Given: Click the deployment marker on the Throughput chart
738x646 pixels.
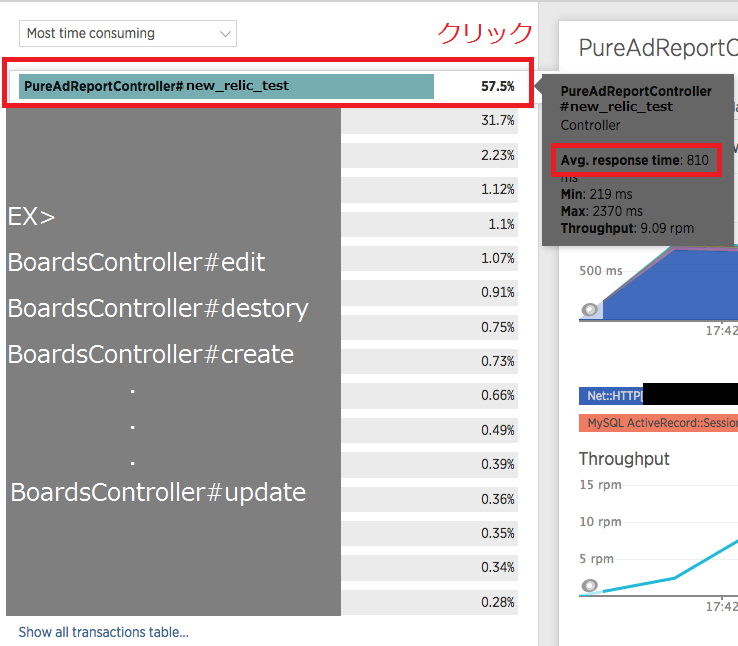Looking at the screenshot, I should [x=590, y=586].
